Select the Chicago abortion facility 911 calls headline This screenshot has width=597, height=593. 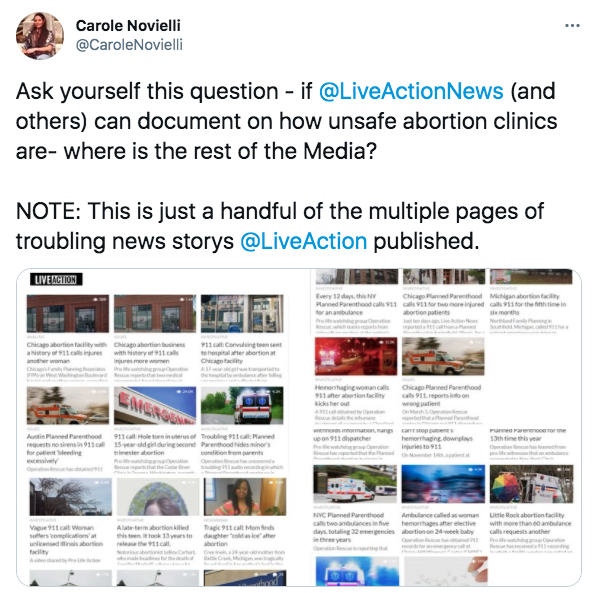click(67, 353)
